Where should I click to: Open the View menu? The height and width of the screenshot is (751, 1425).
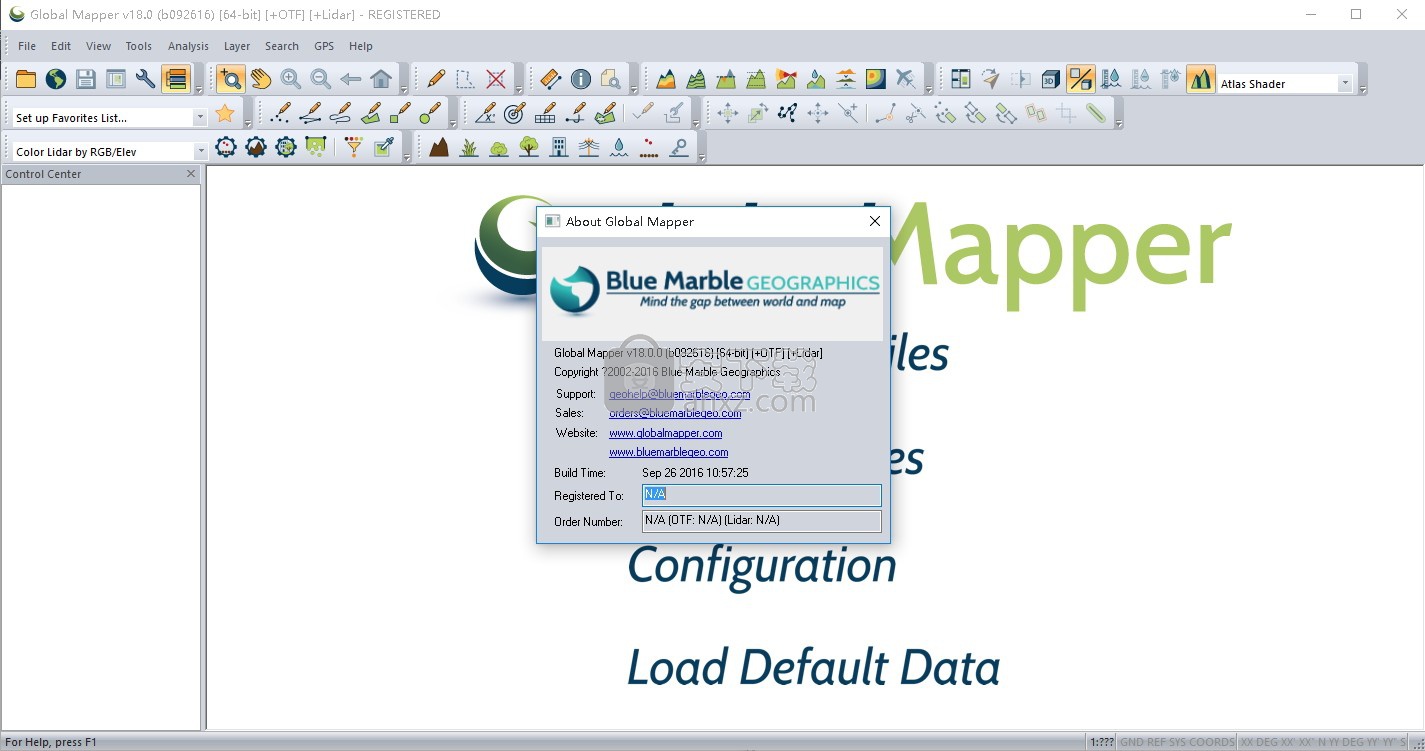pyautogui.click(x=98, y=46)
